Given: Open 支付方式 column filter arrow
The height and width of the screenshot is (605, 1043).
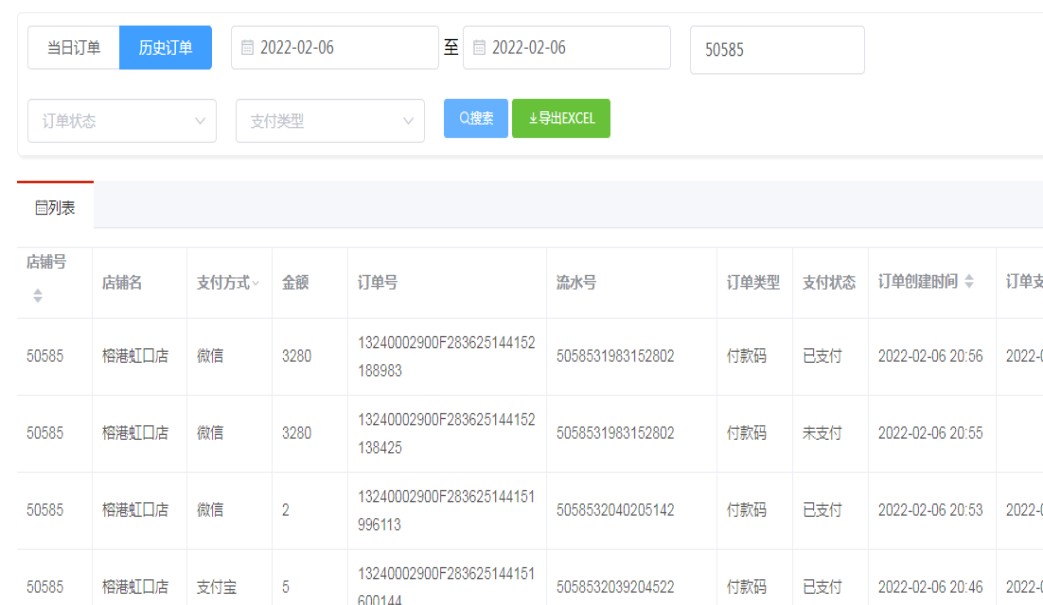Looking at the screenshot, I should [256, 284].
